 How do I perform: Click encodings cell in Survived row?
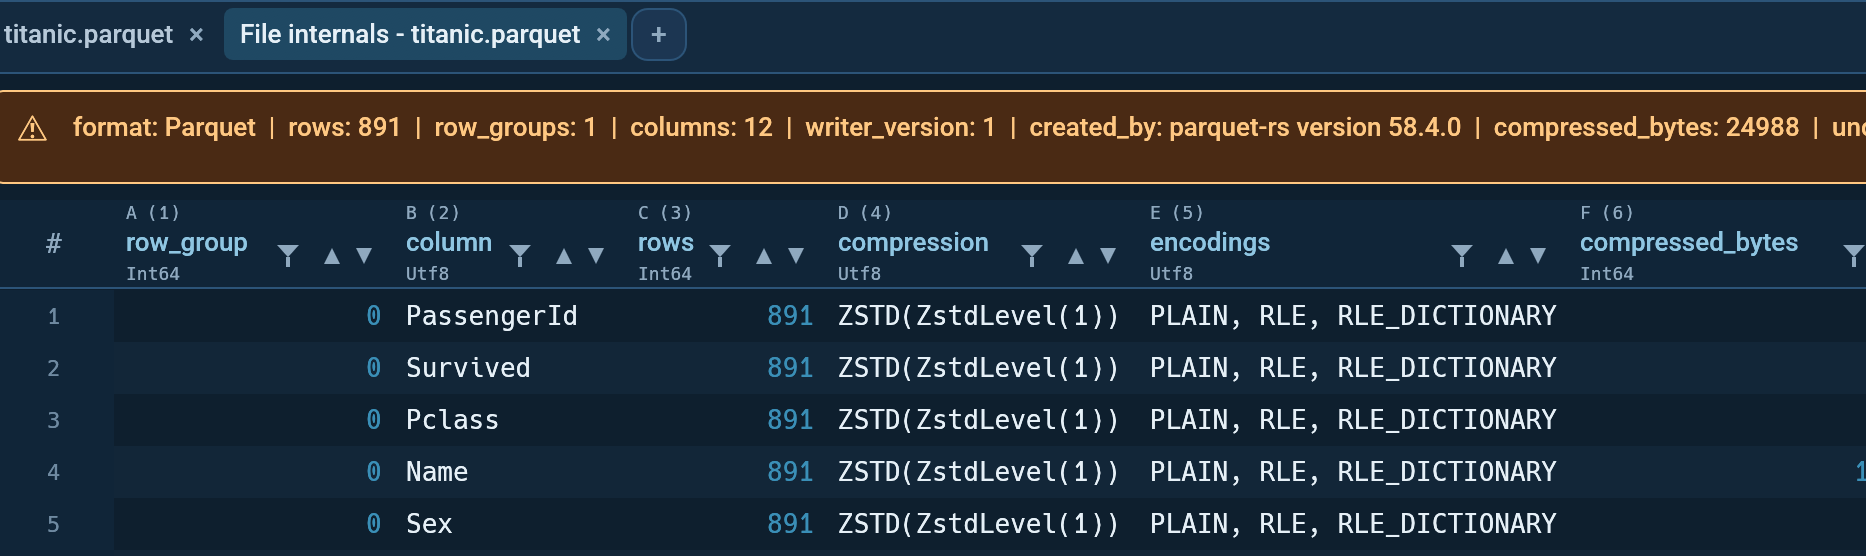pyautogui.click(x=1353, y=368)
